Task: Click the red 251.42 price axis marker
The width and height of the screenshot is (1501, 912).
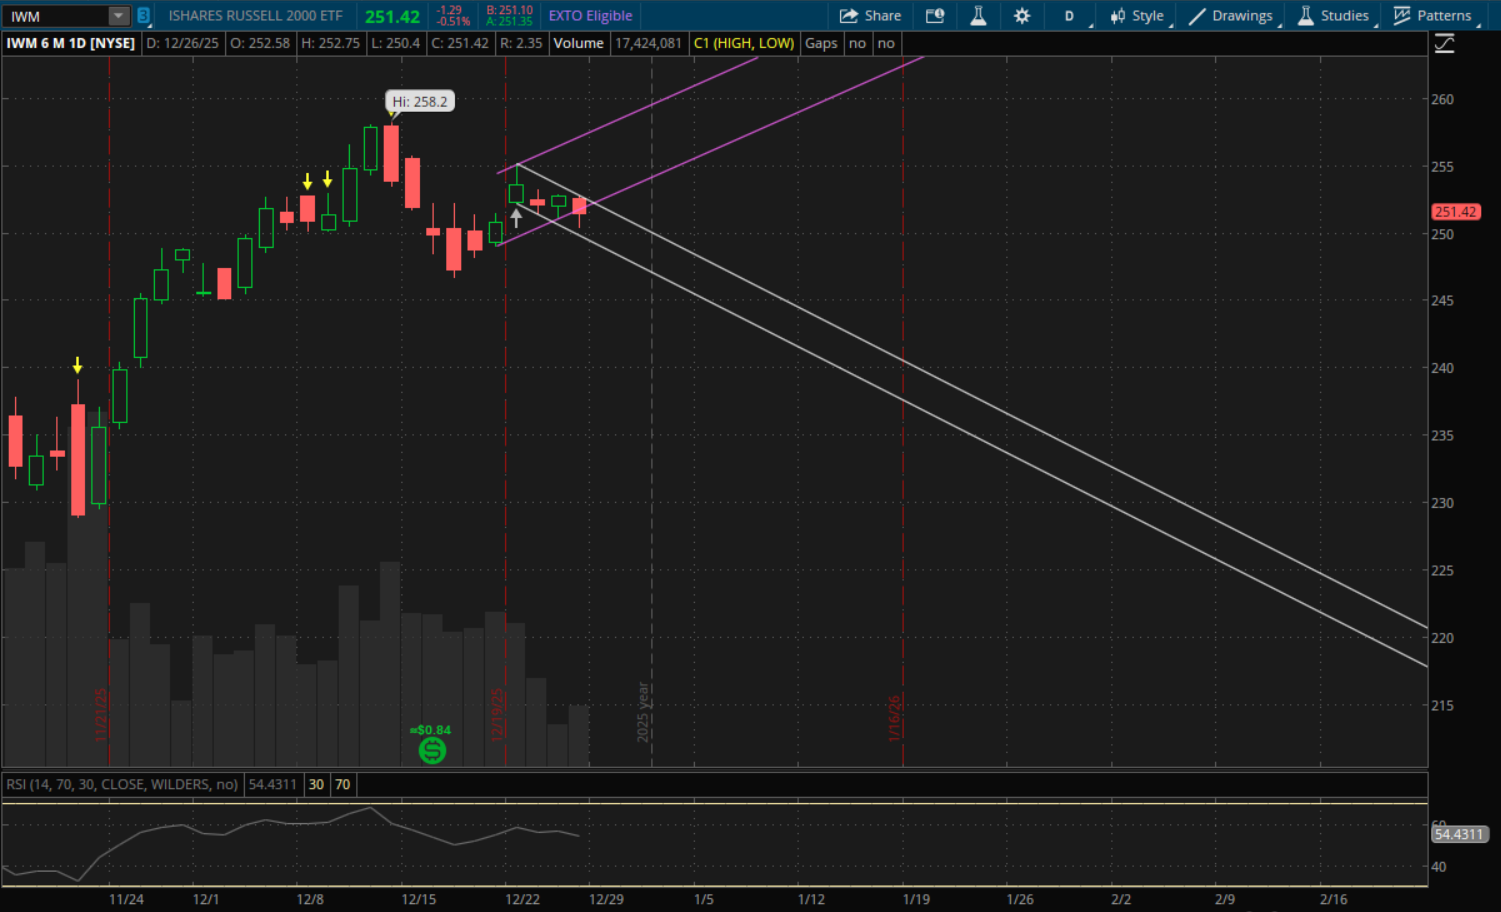Action: [x=1455, y=212]
